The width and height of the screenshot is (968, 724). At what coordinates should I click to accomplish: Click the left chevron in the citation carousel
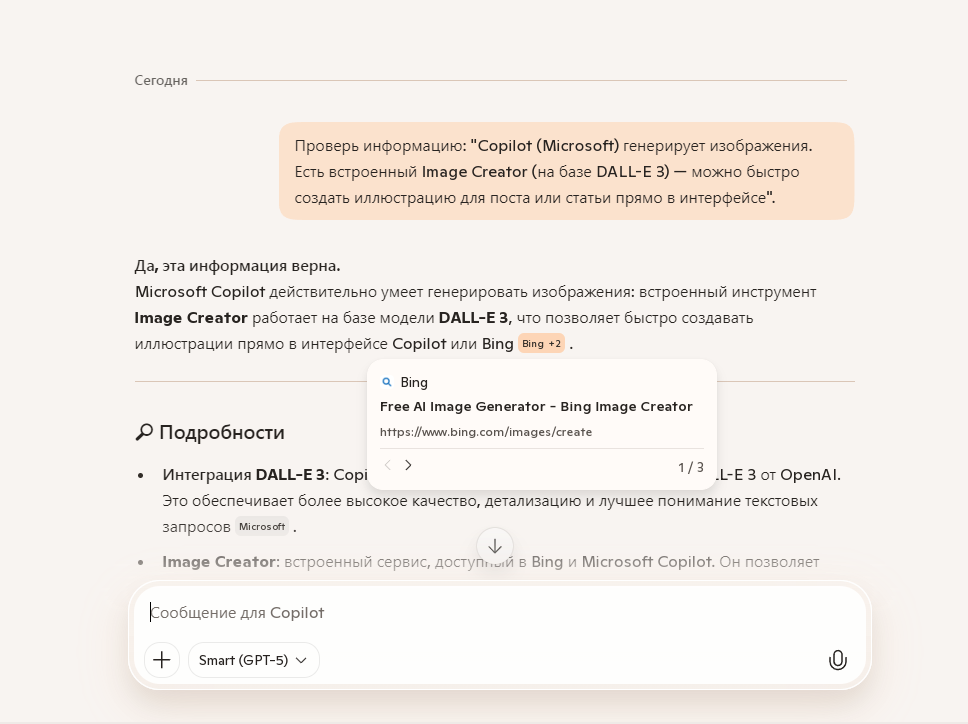click(387, 465)
